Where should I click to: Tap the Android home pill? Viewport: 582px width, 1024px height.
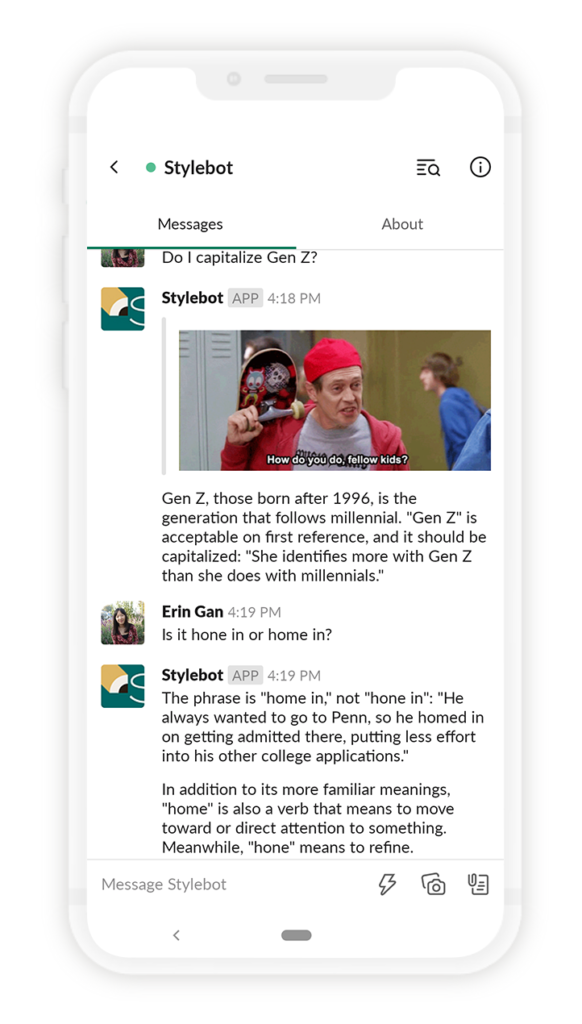(297, 935)
